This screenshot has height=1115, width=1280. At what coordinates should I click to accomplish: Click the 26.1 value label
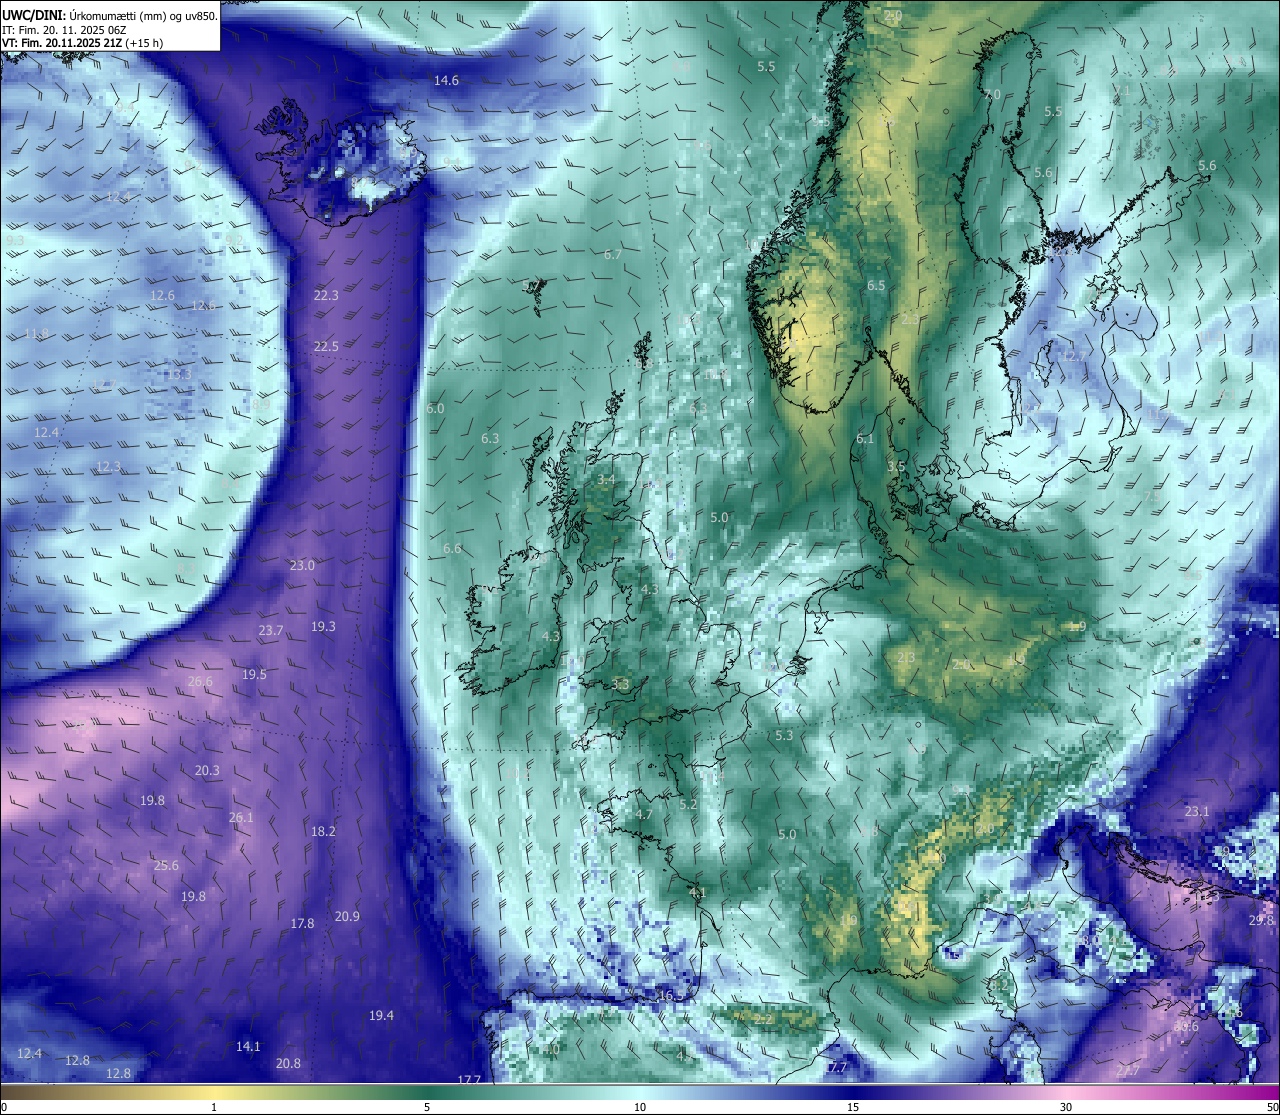(x=241, y=817)
